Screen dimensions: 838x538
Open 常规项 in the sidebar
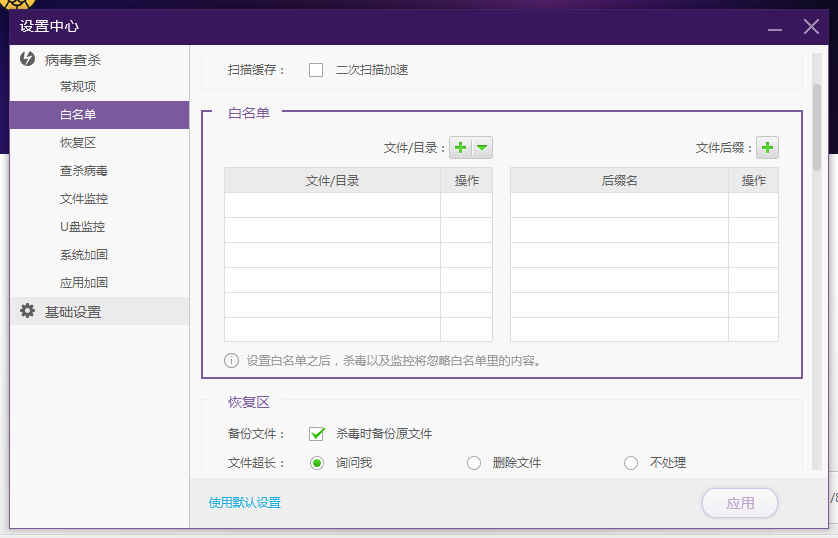78,87
